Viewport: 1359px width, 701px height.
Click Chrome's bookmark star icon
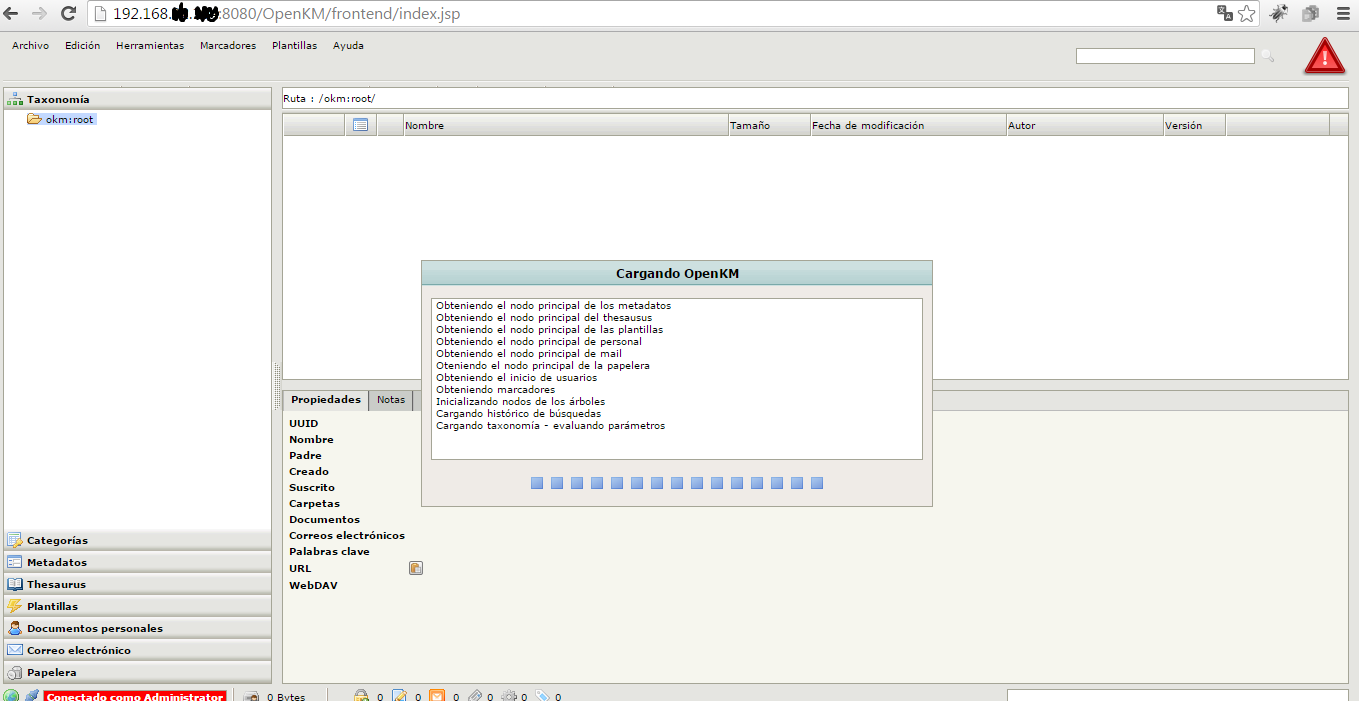click(x=1247, y=14)
